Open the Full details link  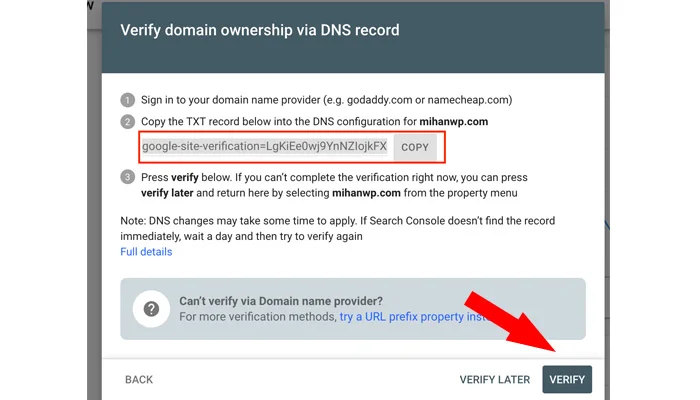pyautogui.click(x=146, y=252)
